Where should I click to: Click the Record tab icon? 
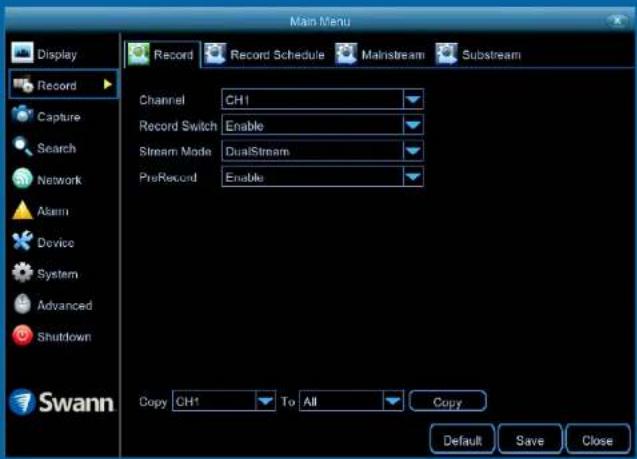click(x=139, y=54)
